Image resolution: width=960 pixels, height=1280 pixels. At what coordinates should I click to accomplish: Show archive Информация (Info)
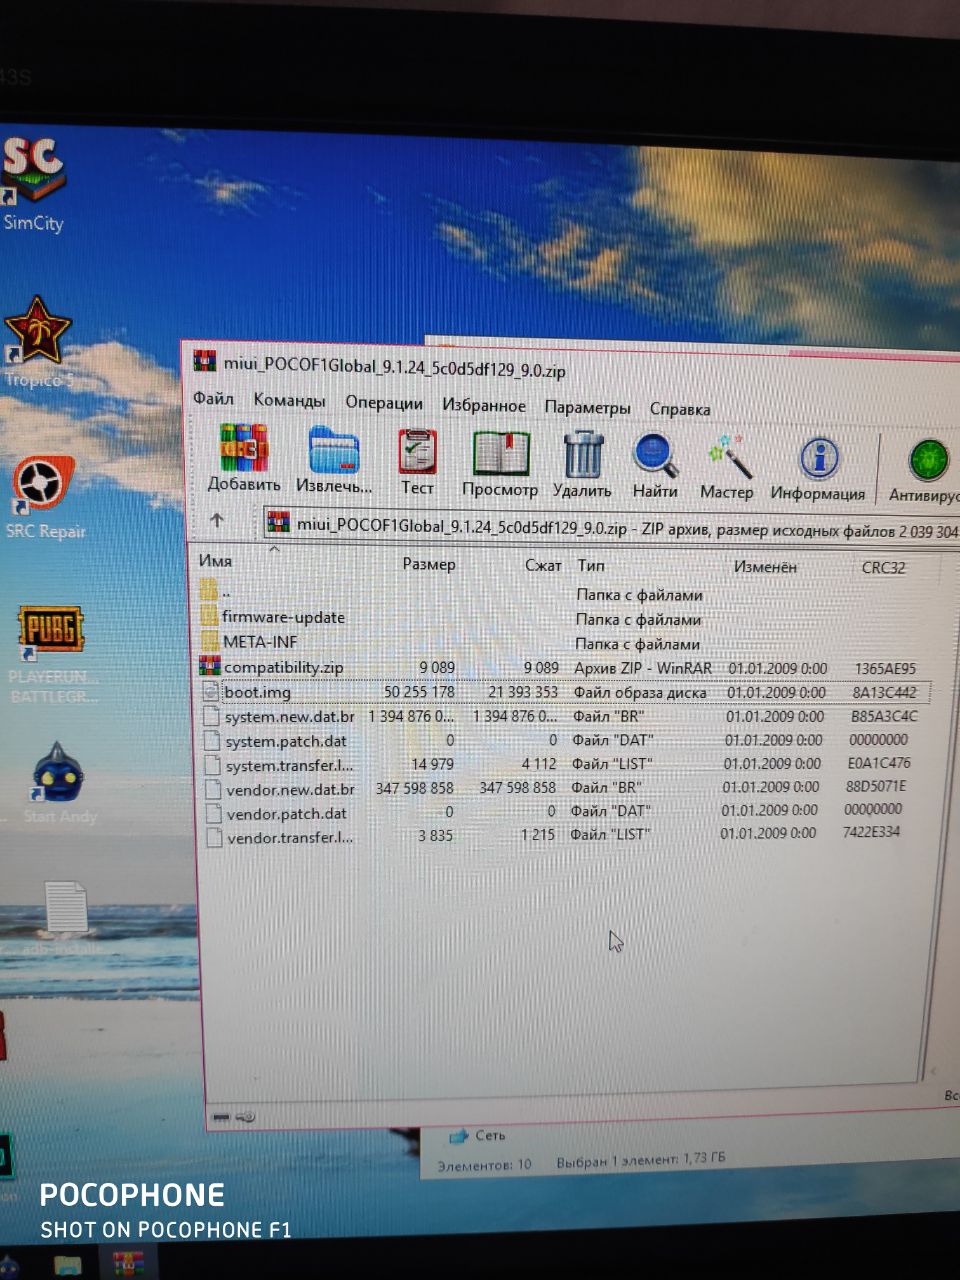click(x=818, y=468)
